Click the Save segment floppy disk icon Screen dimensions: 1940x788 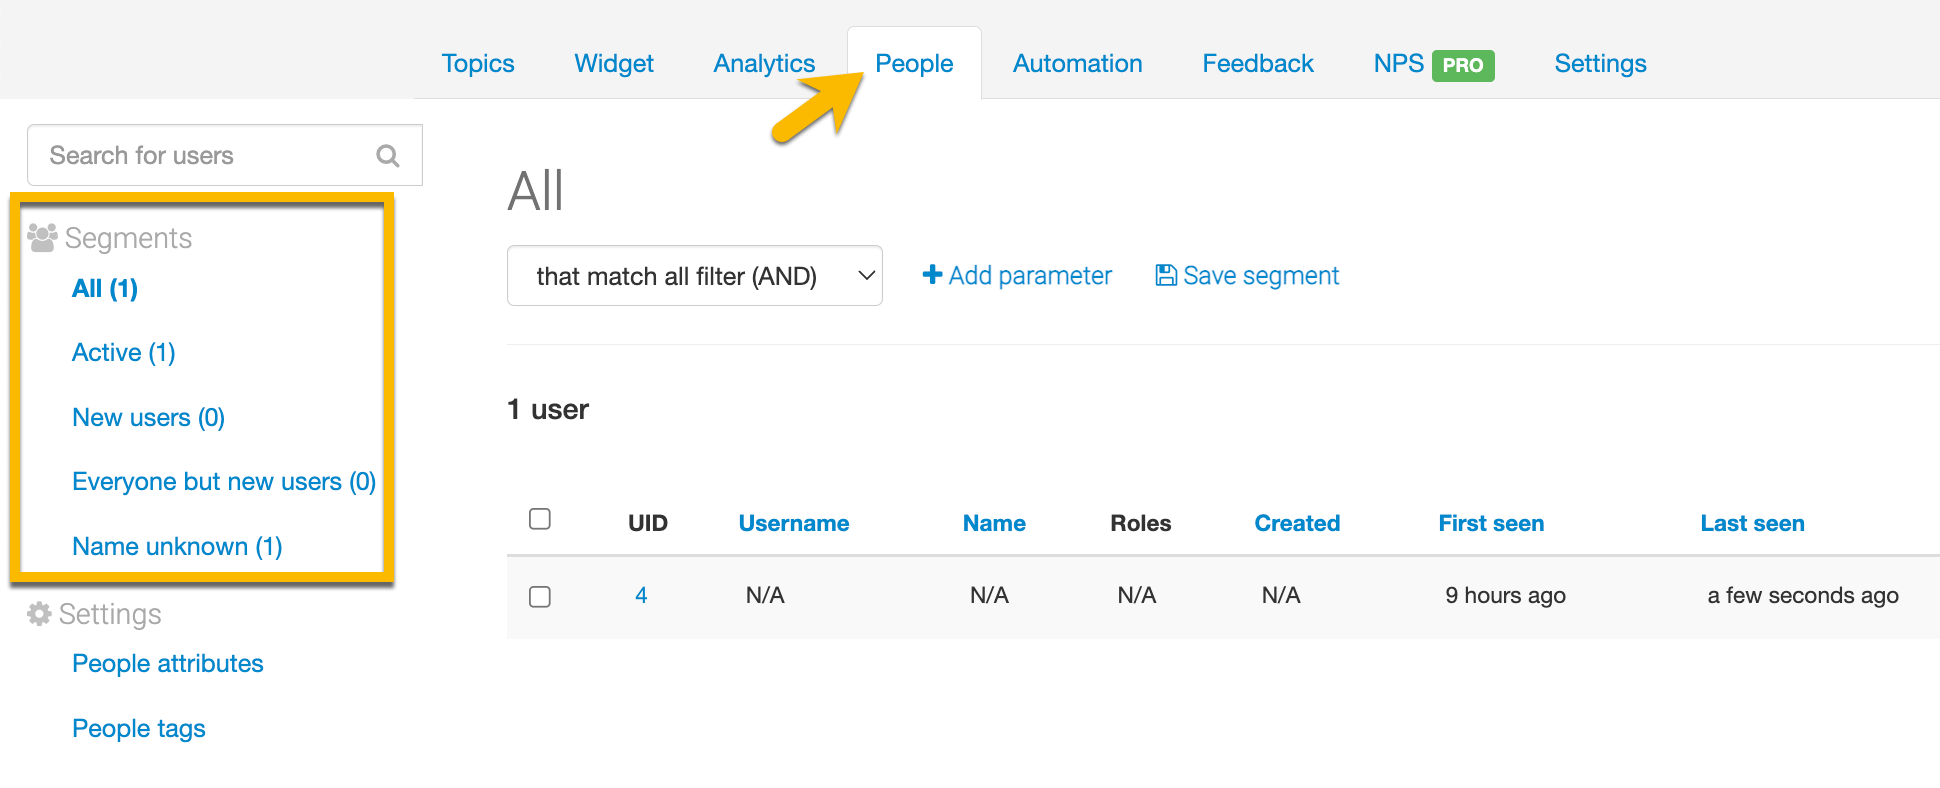[x=1165, y=275]
